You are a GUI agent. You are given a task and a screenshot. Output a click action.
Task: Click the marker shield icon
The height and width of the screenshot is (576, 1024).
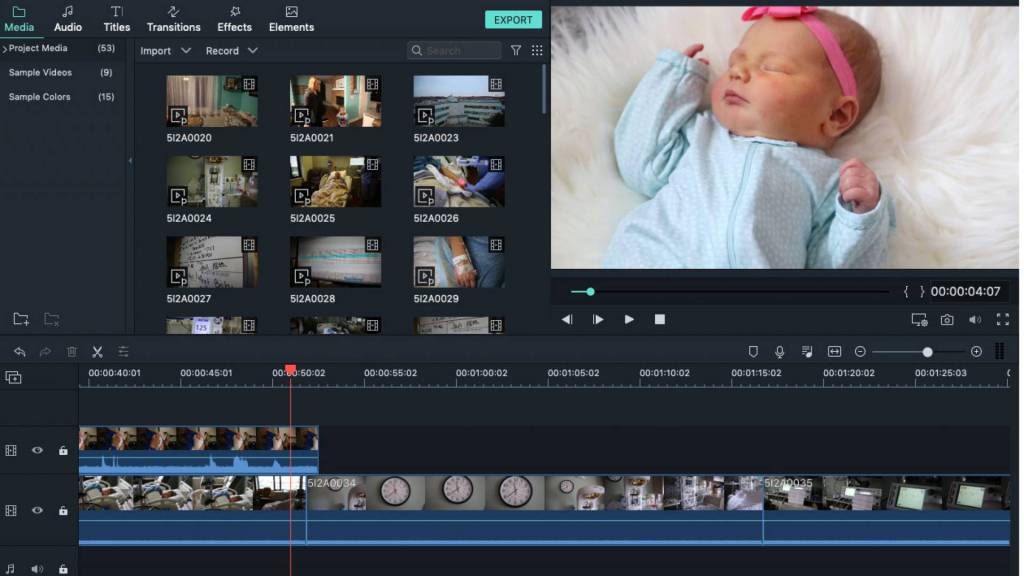point(753,351)
